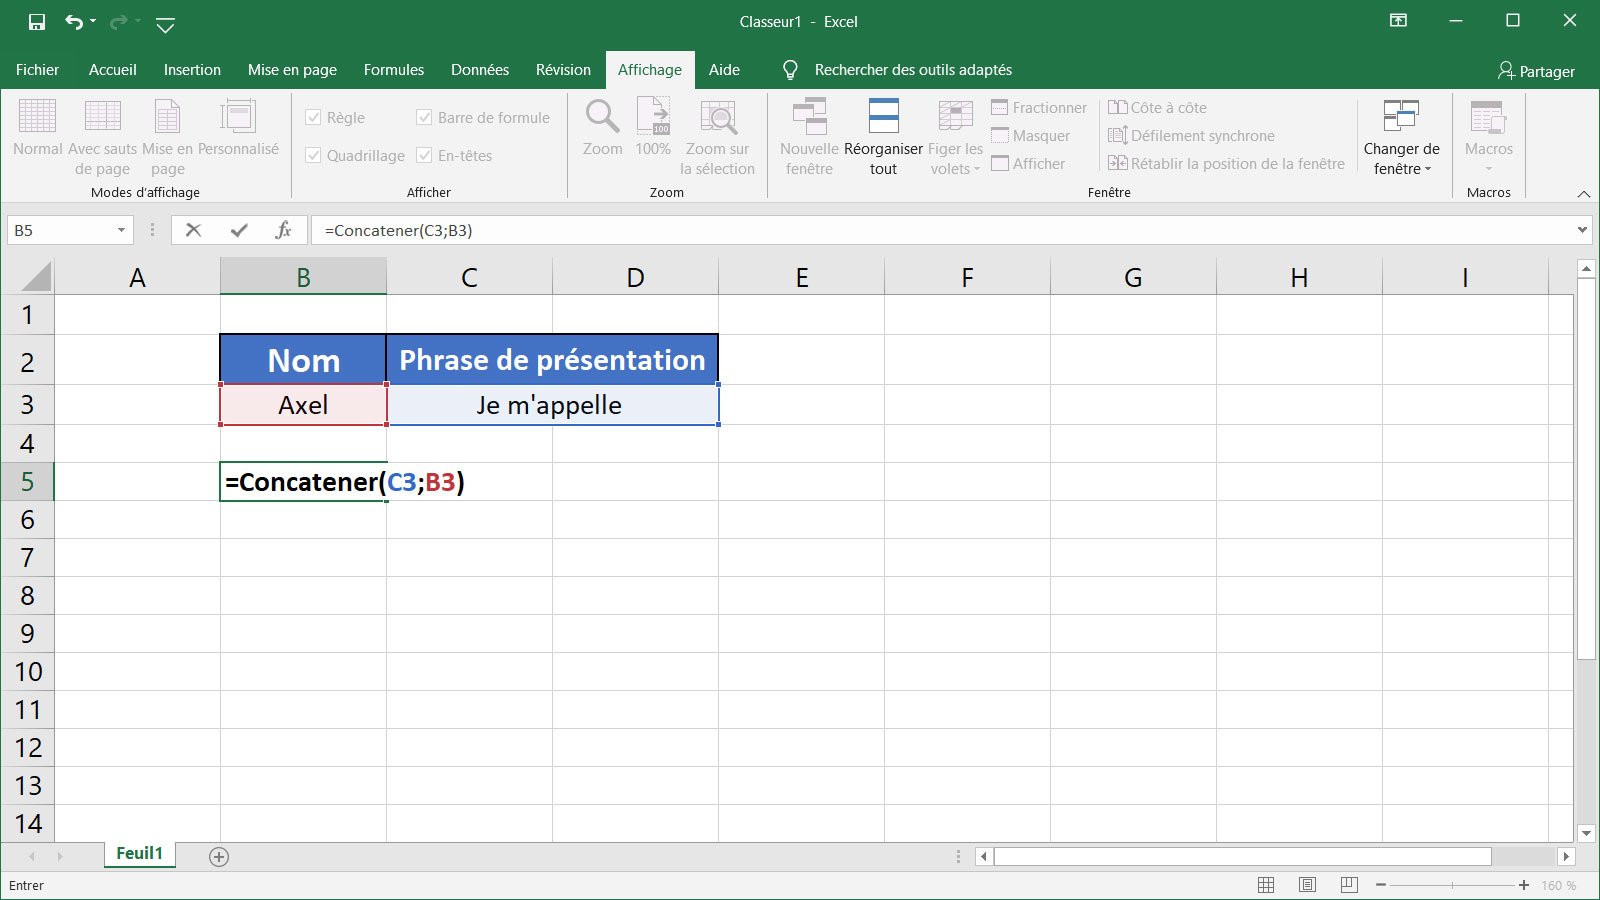Select Avec sauts de page view
The width and height of the screenshot is (1600, 900).
[x=102, y=138]
